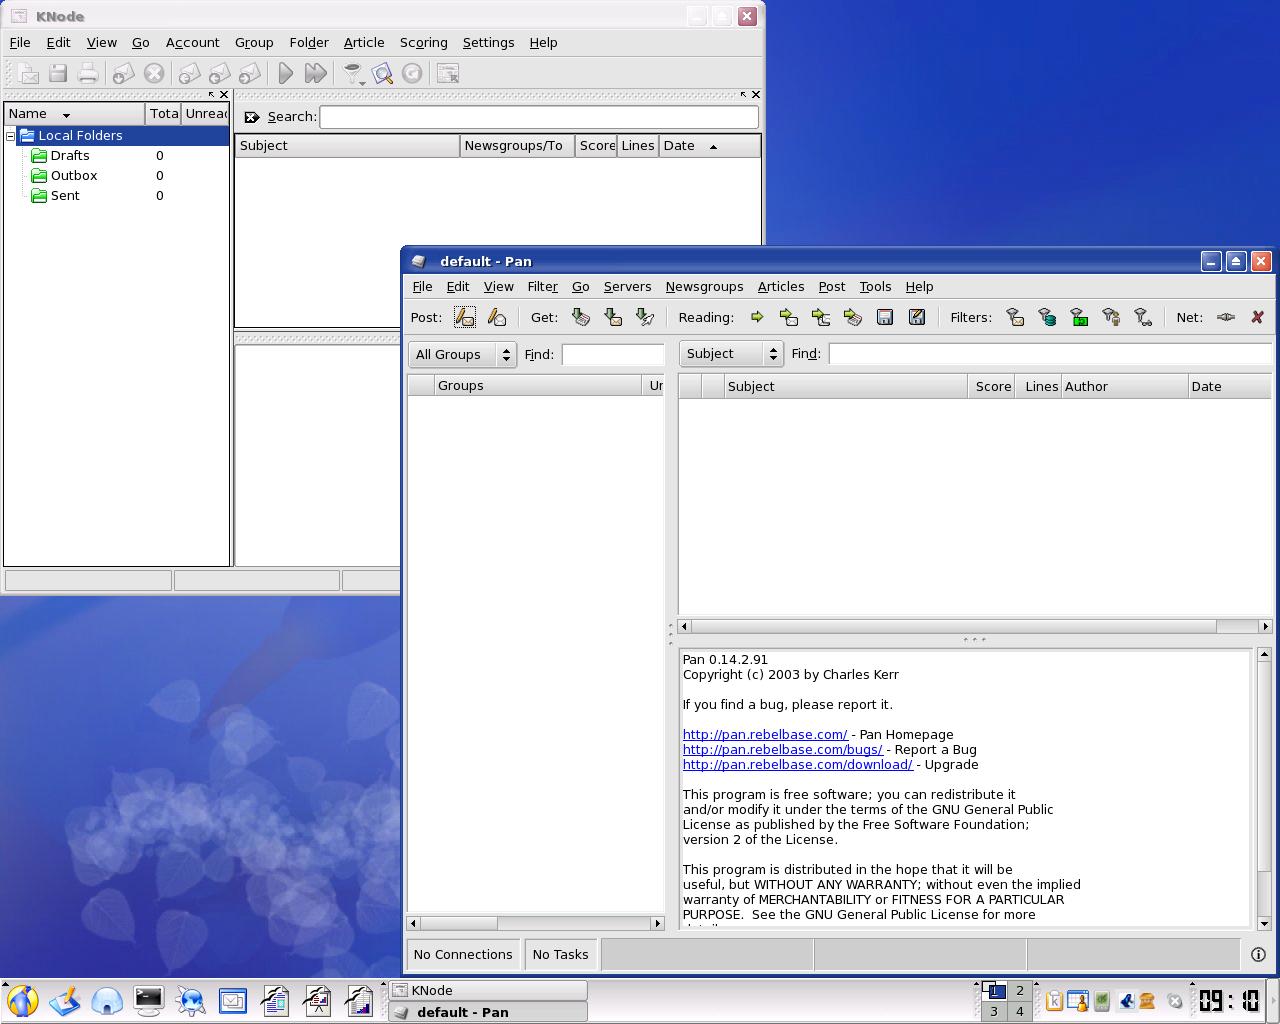Open the pan.rebelbase.com/download/ link
The image size is (1280, 1024).
pos(798,764)
